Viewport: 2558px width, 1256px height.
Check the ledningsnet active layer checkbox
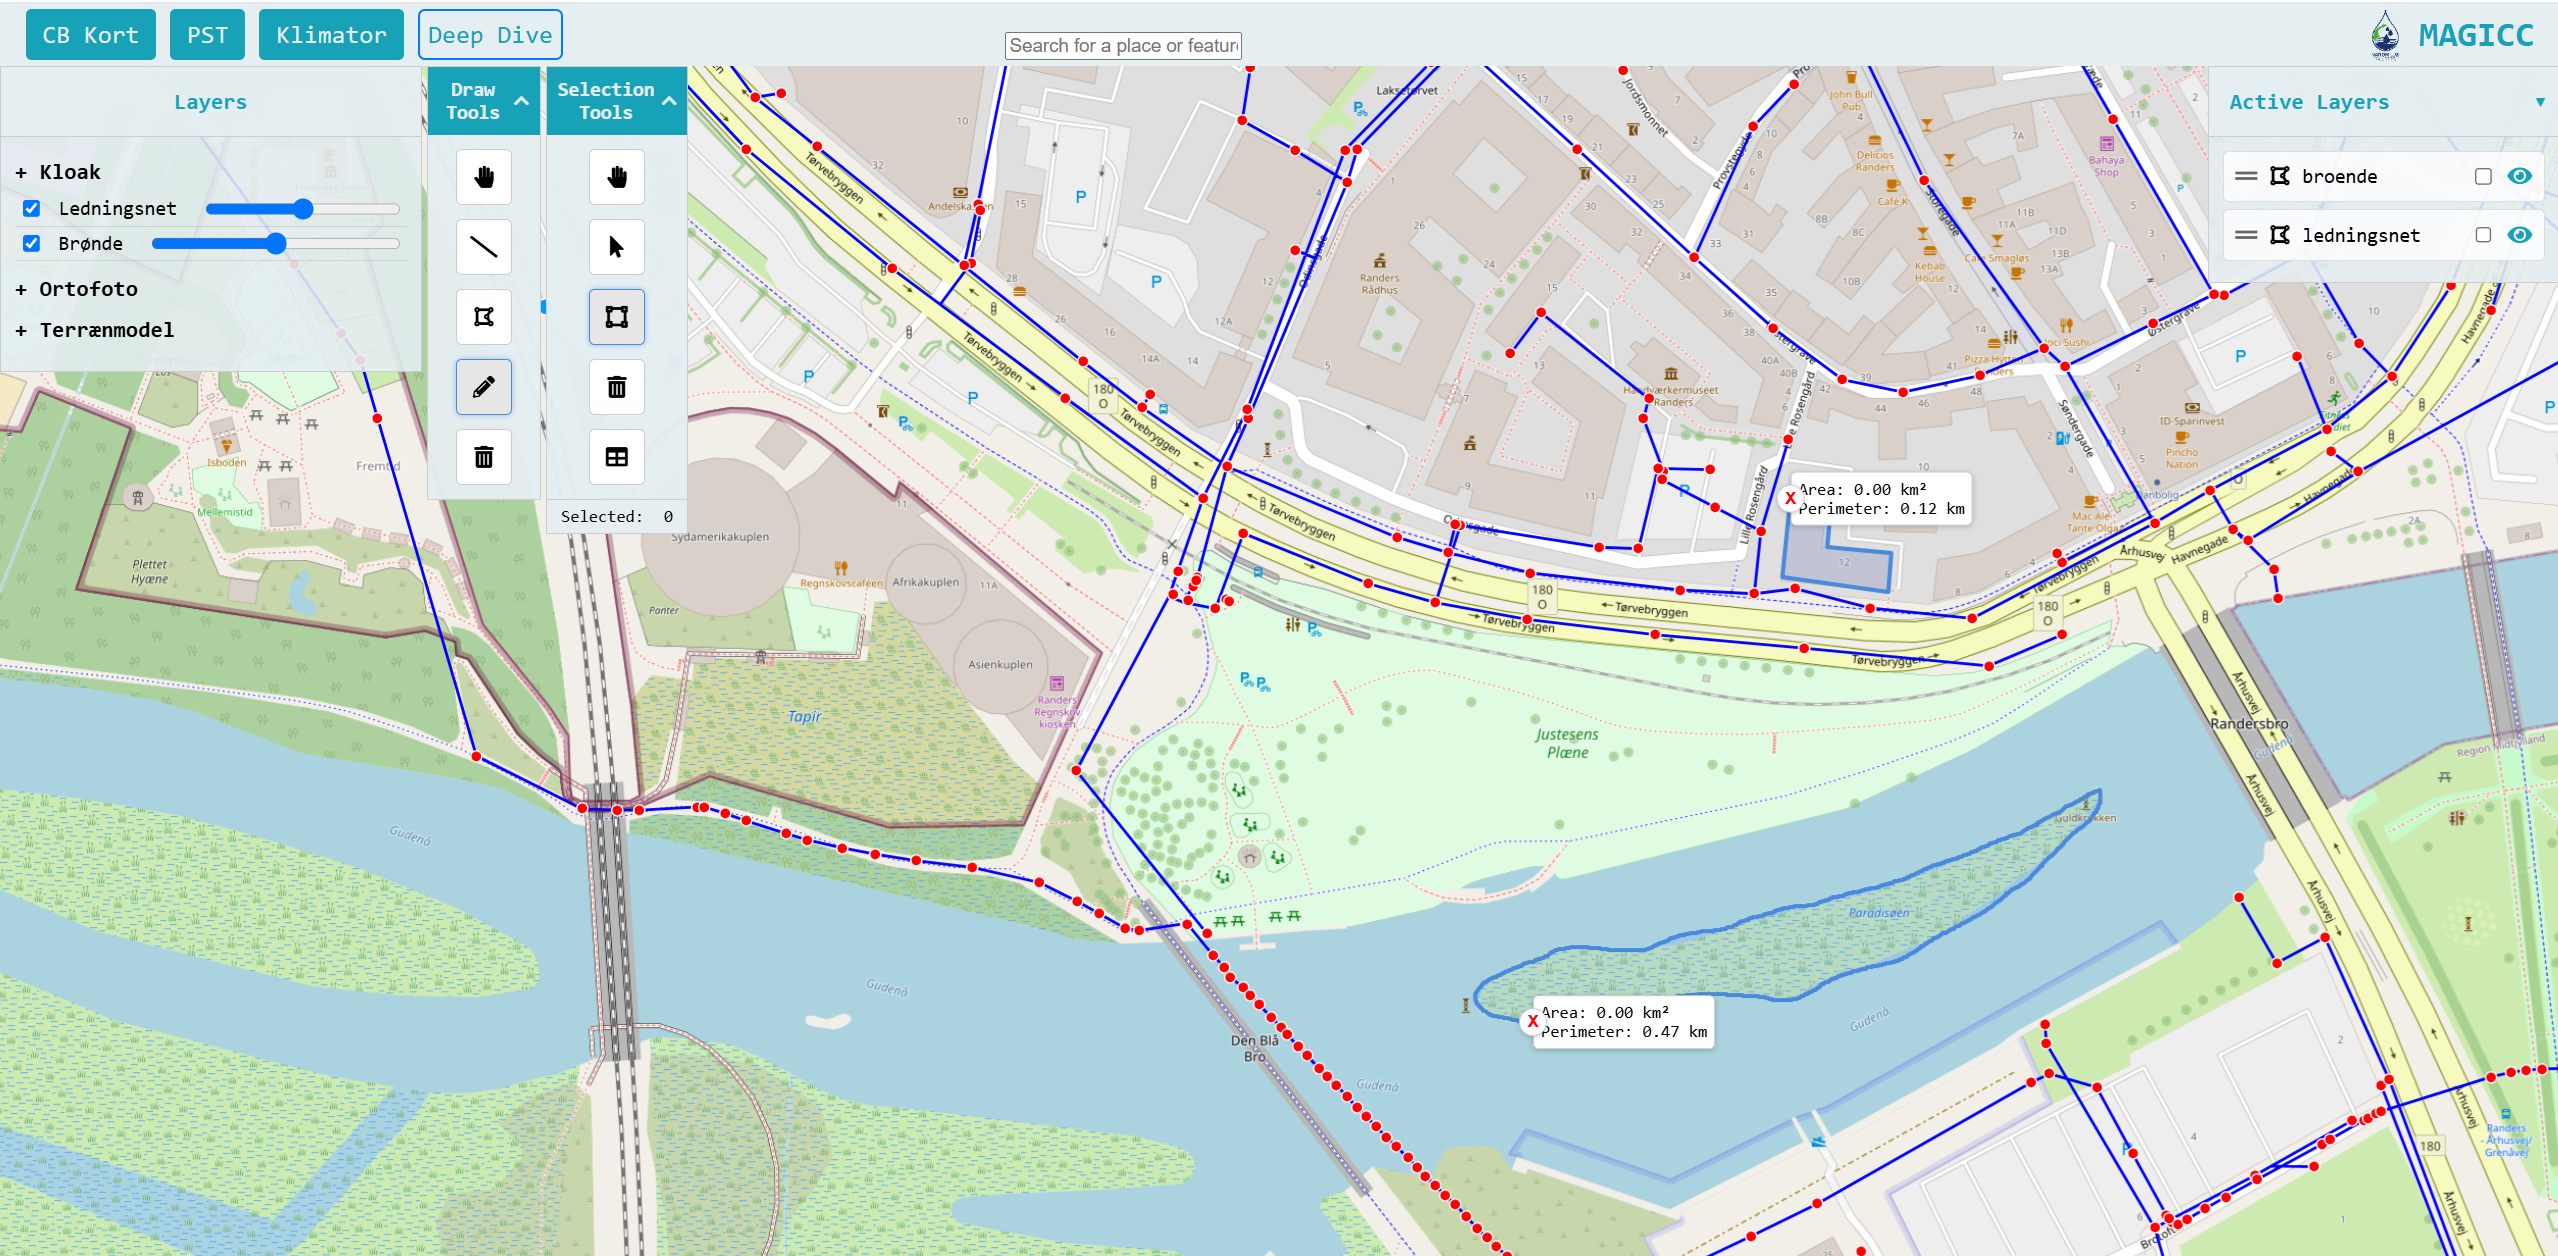2482,235
